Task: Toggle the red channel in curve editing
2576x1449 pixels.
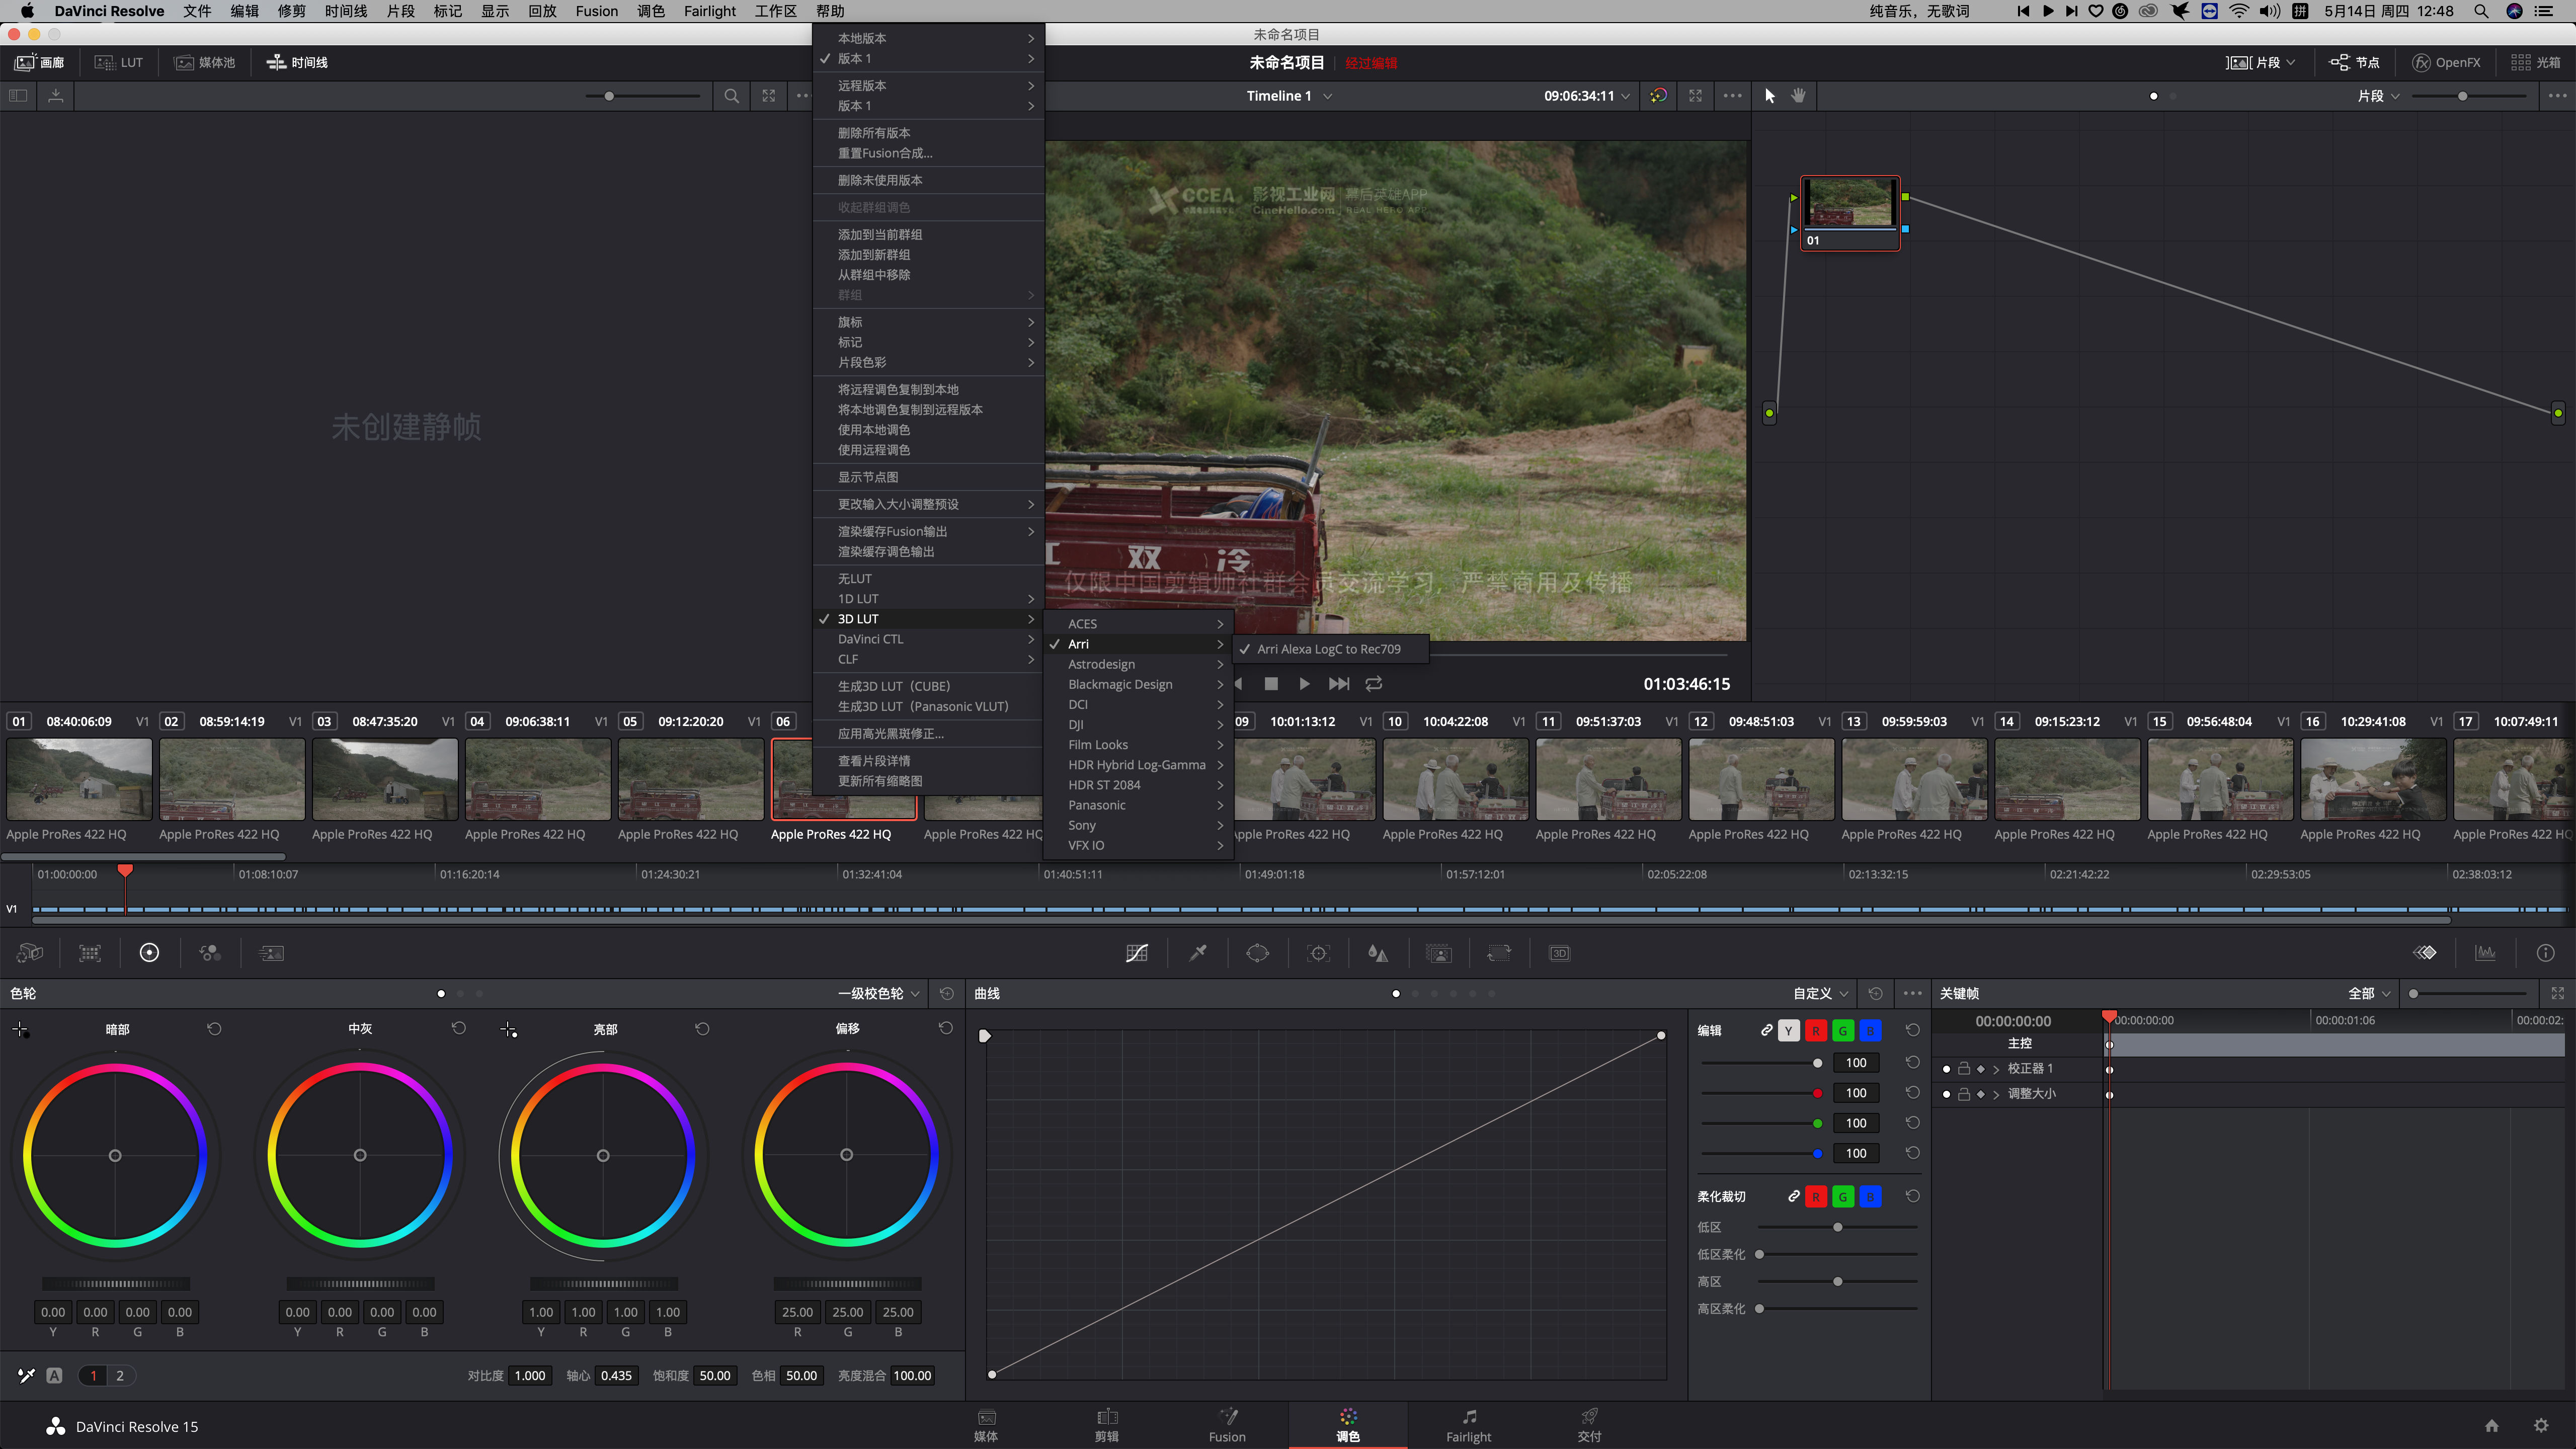Action: [1816, 1031]
